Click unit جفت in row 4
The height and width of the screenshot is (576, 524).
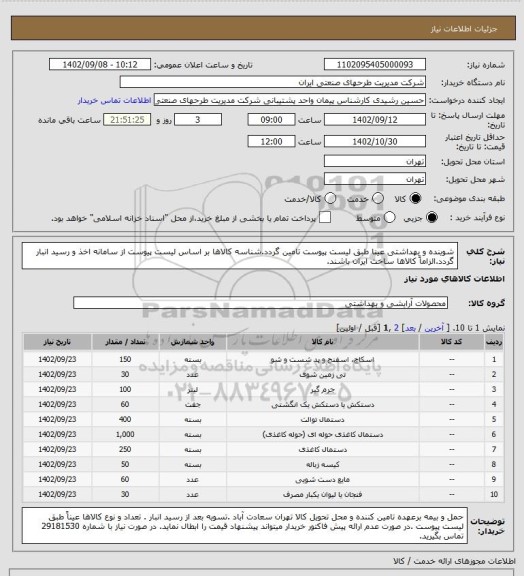[193, 405]
